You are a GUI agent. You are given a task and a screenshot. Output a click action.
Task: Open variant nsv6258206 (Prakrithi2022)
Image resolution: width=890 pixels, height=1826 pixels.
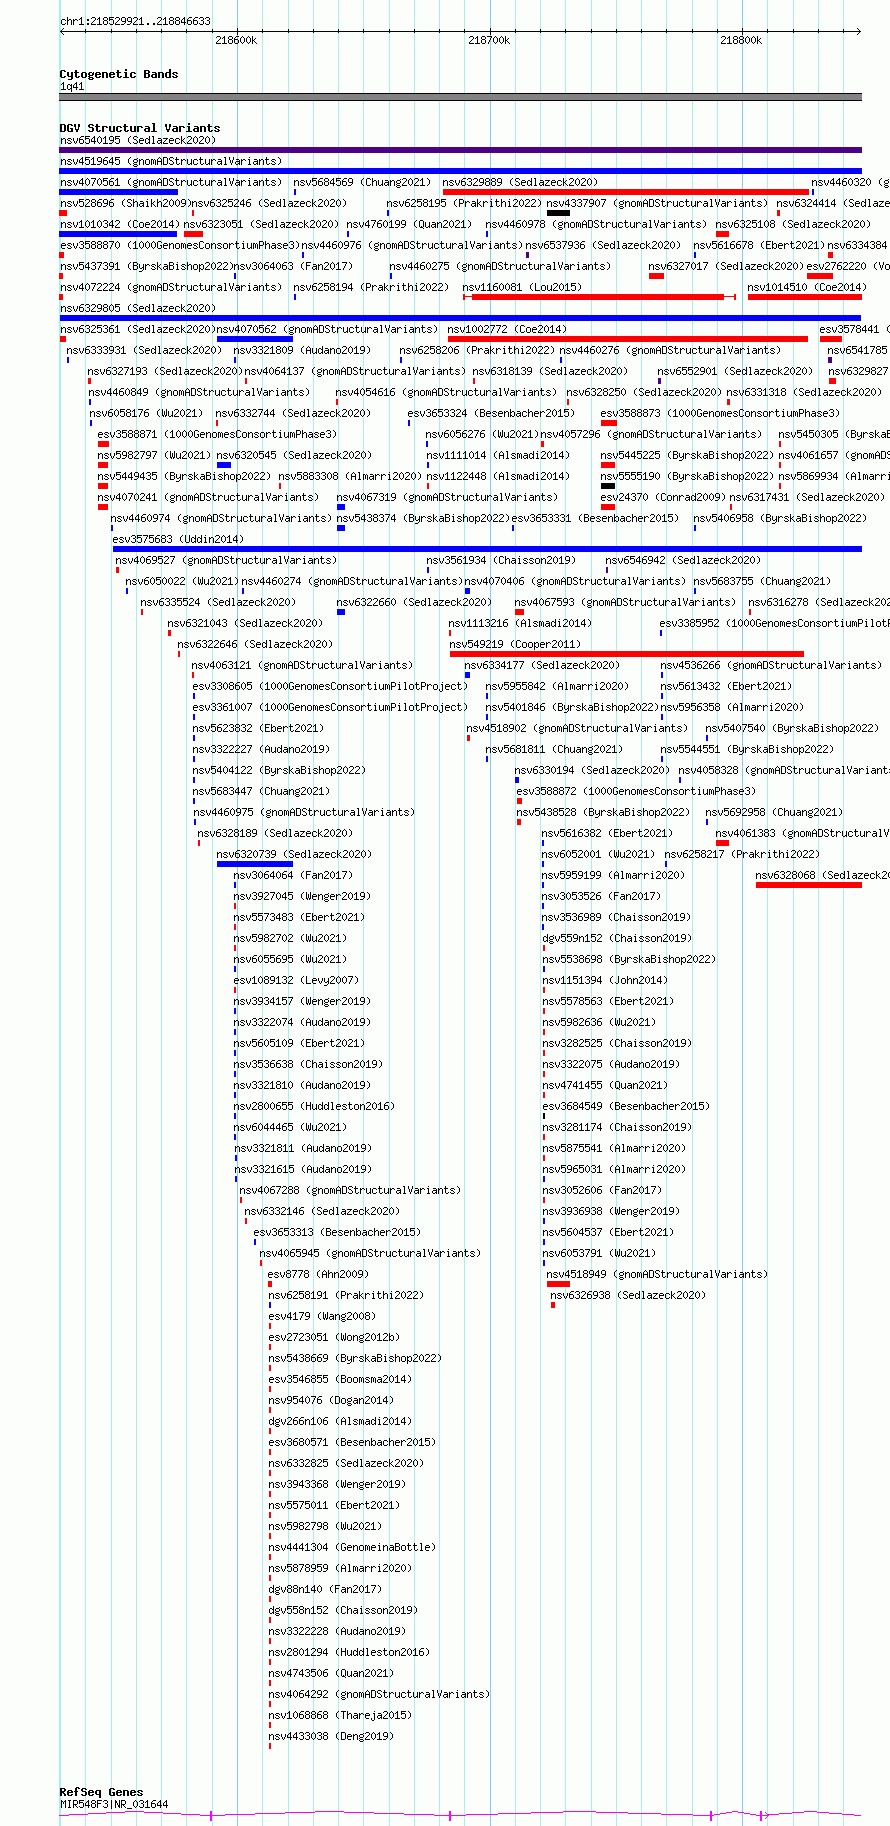(477, 350)
